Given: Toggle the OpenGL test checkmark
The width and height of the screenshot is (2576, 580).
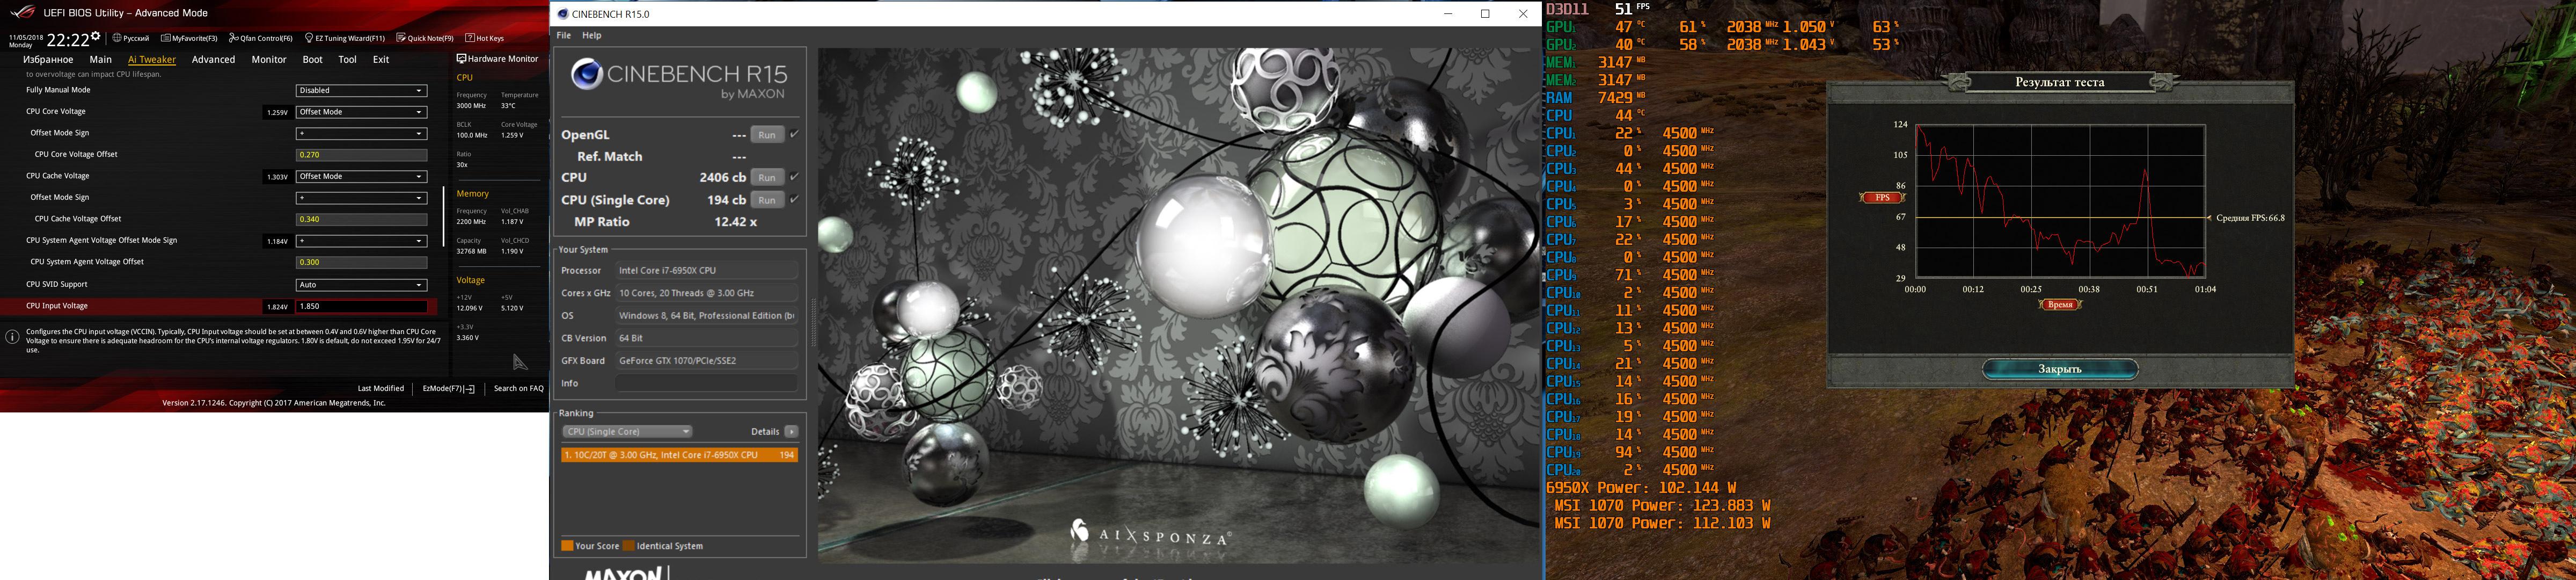Looking at the screenshot, I should point(794,134).
